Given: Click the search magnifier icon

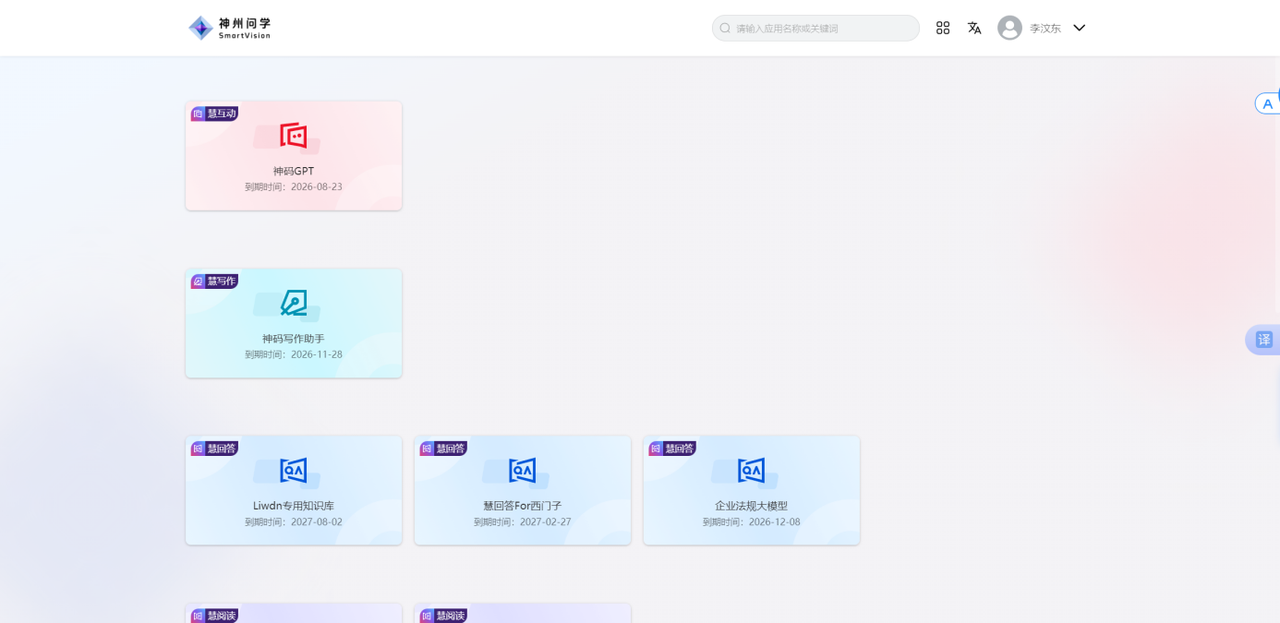Looking at the screenshot, I should tap(726, 28).
